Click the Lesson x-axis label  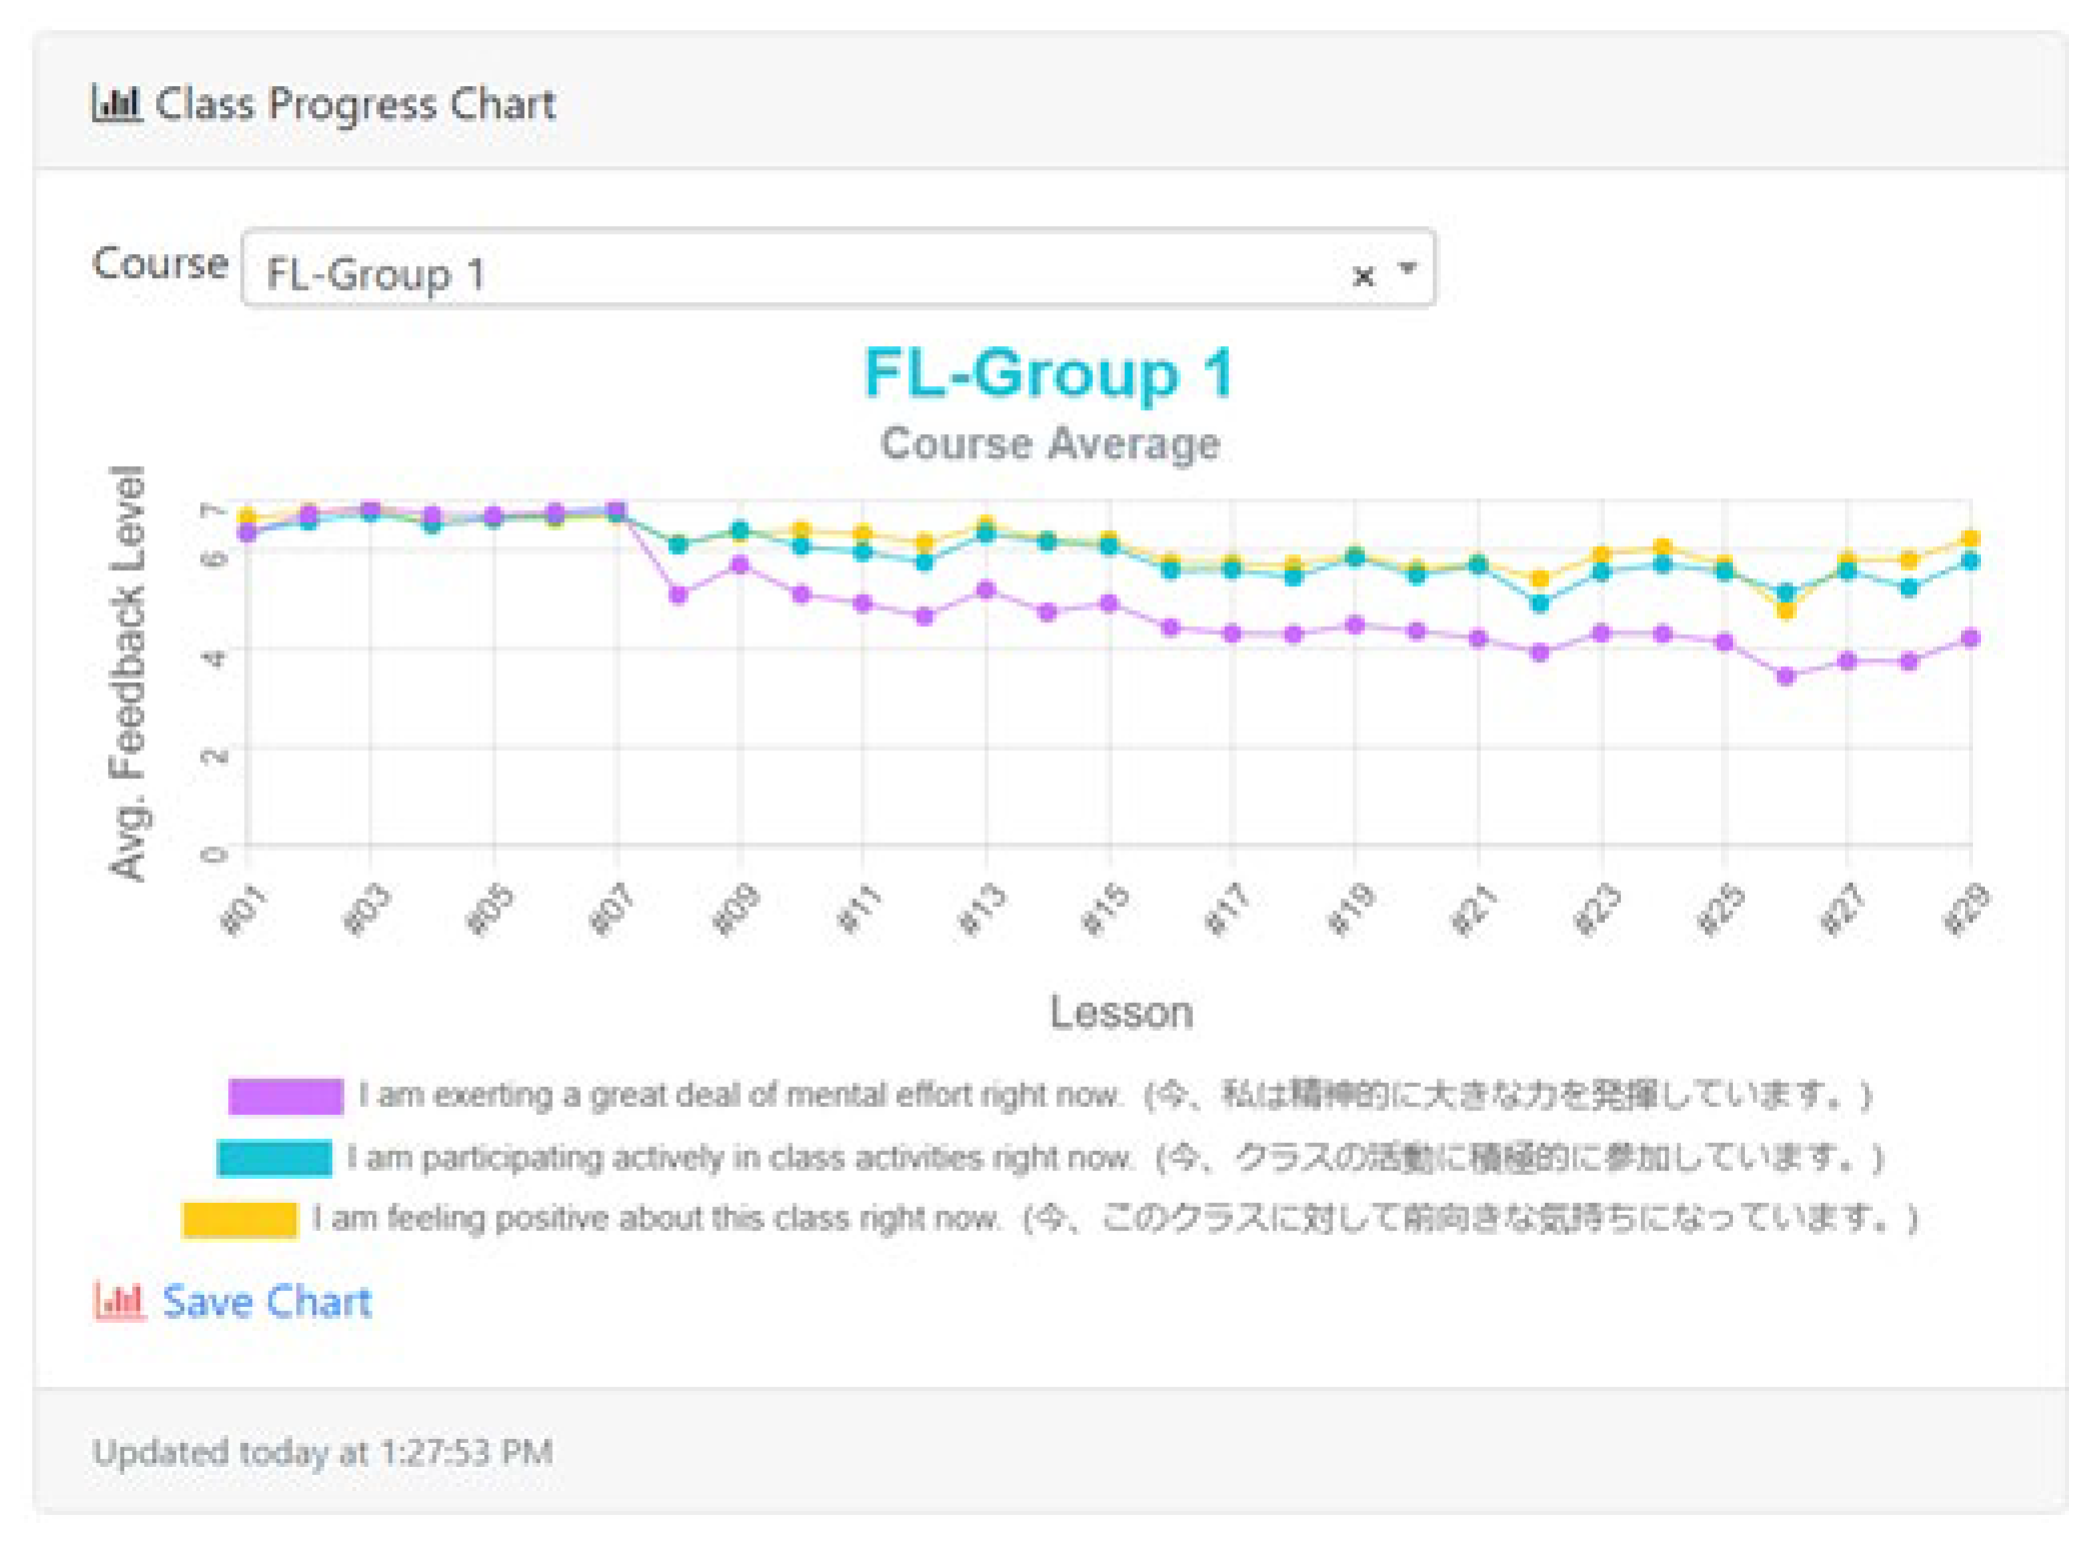click(1121, 1012)
